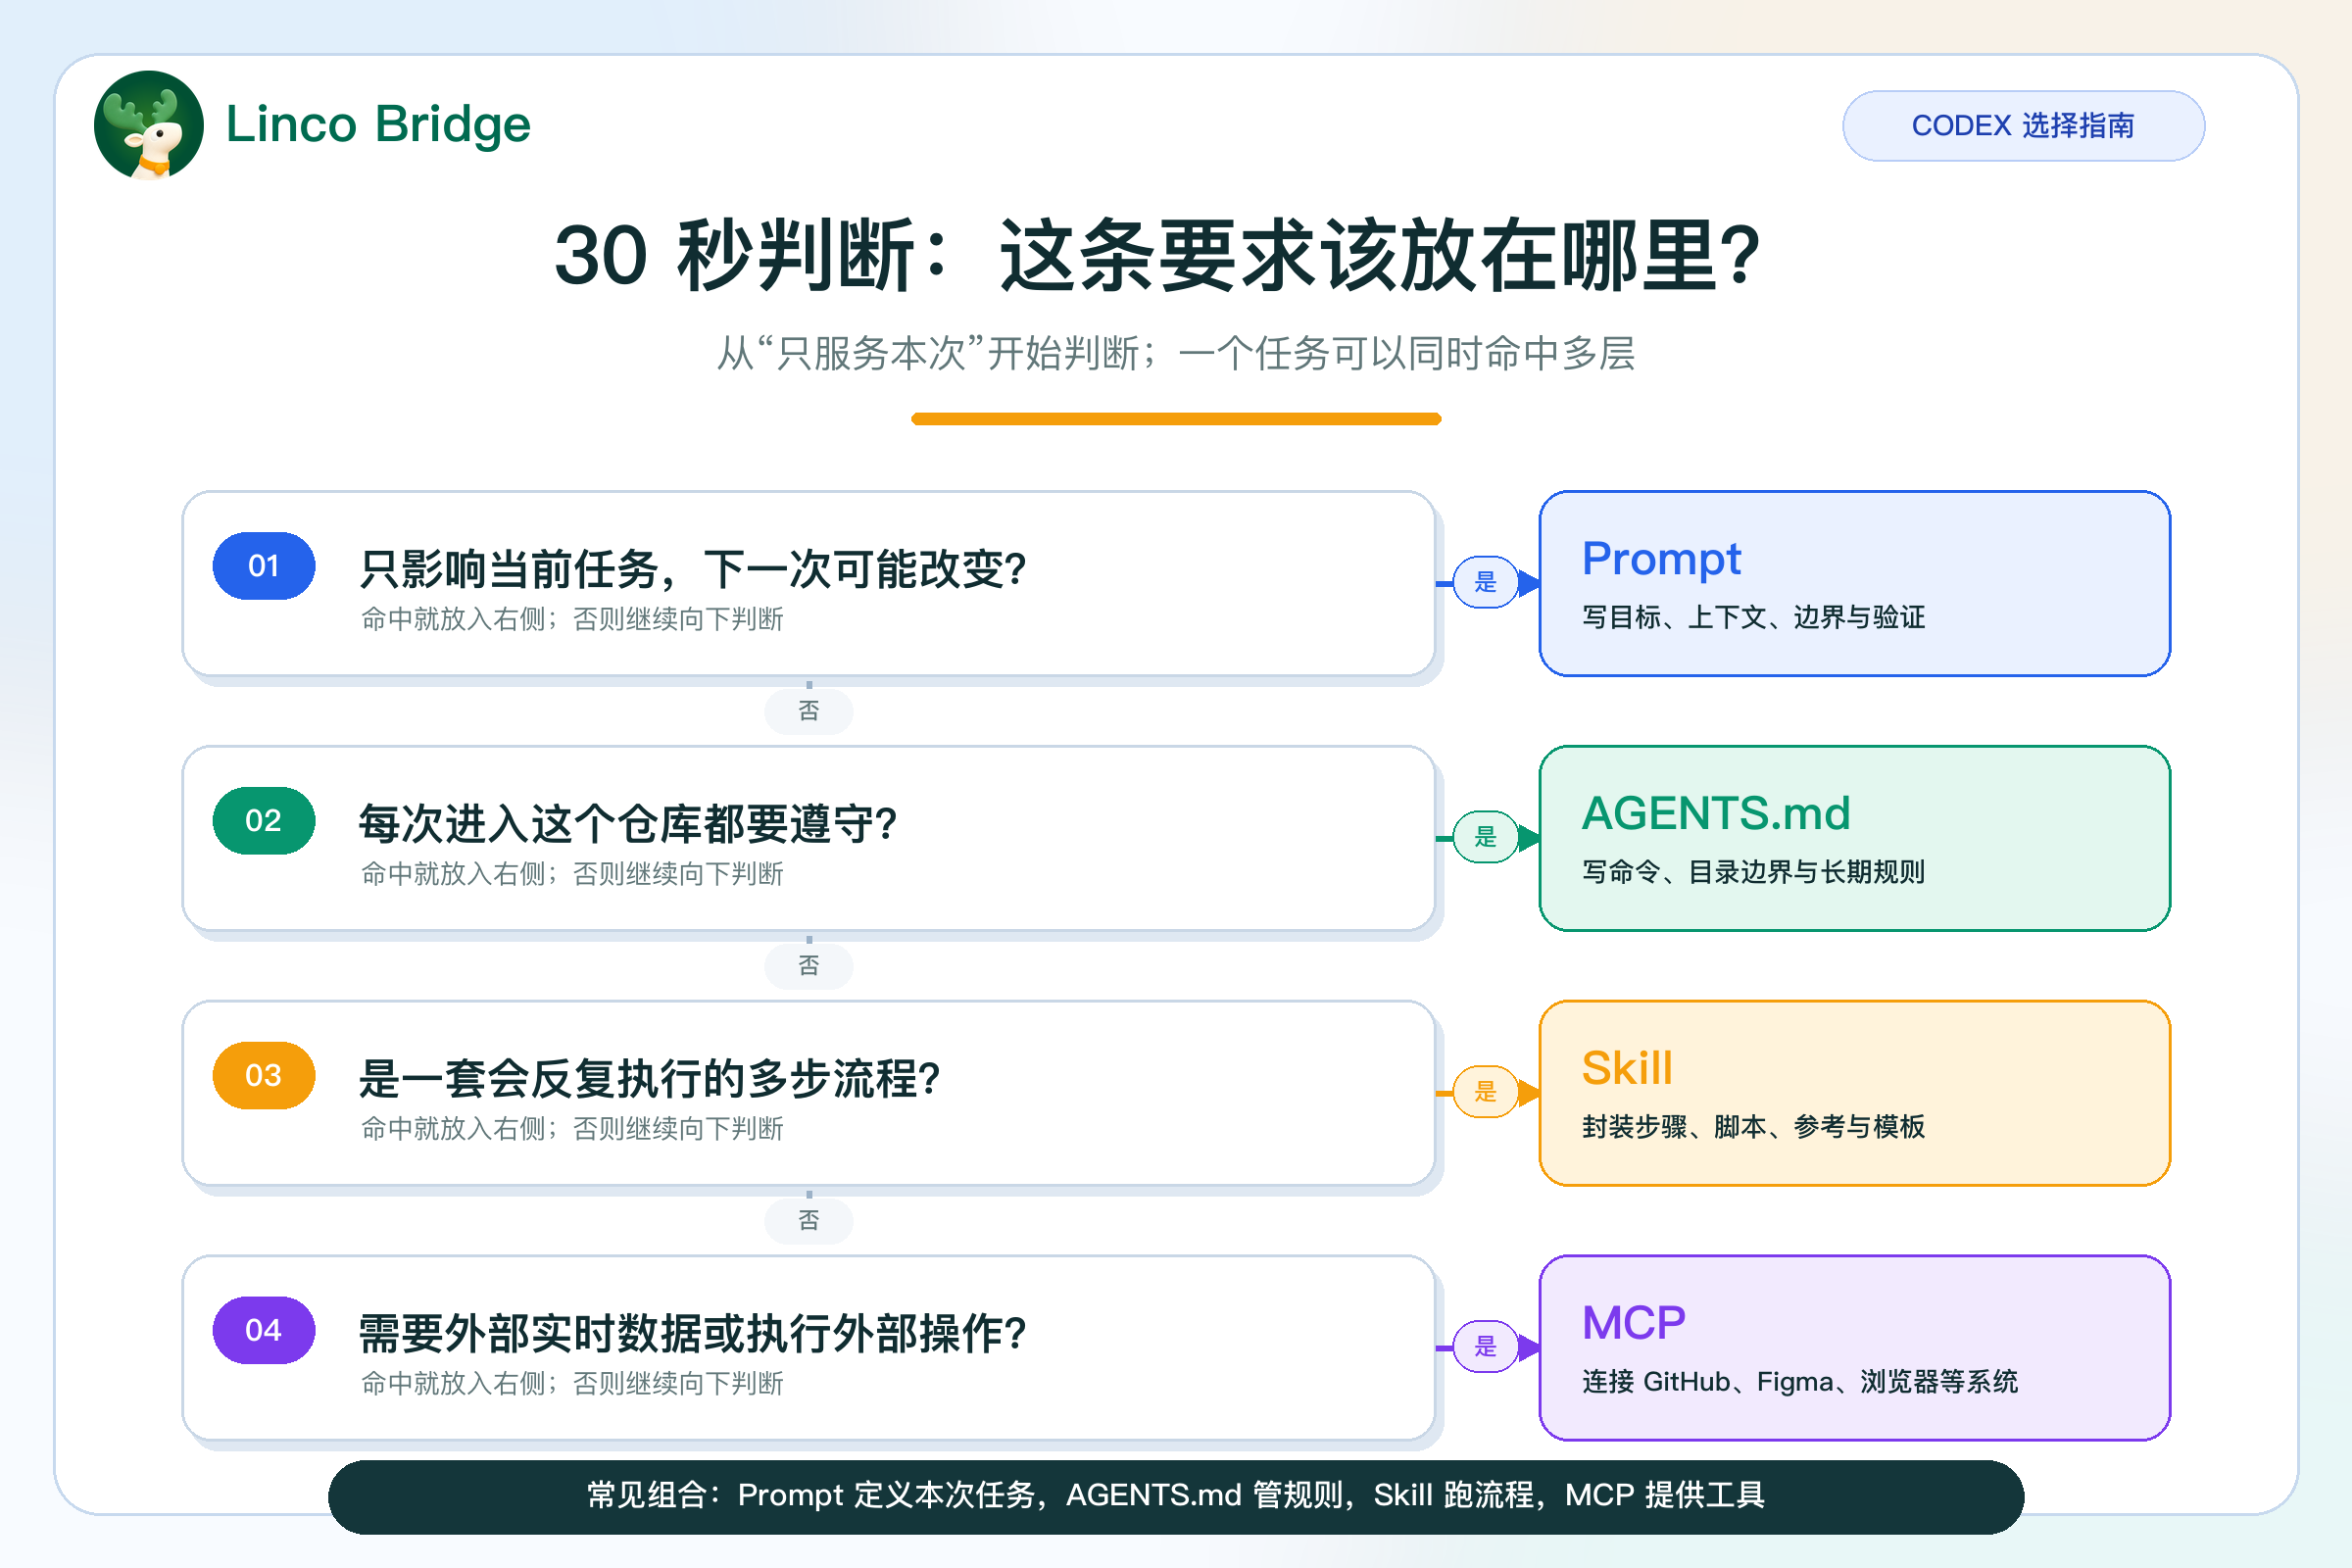Image resolution: width=2352 pixels, height=1568 pixels.
Task: Click the green 02 step badge
Action: (264, 821)
